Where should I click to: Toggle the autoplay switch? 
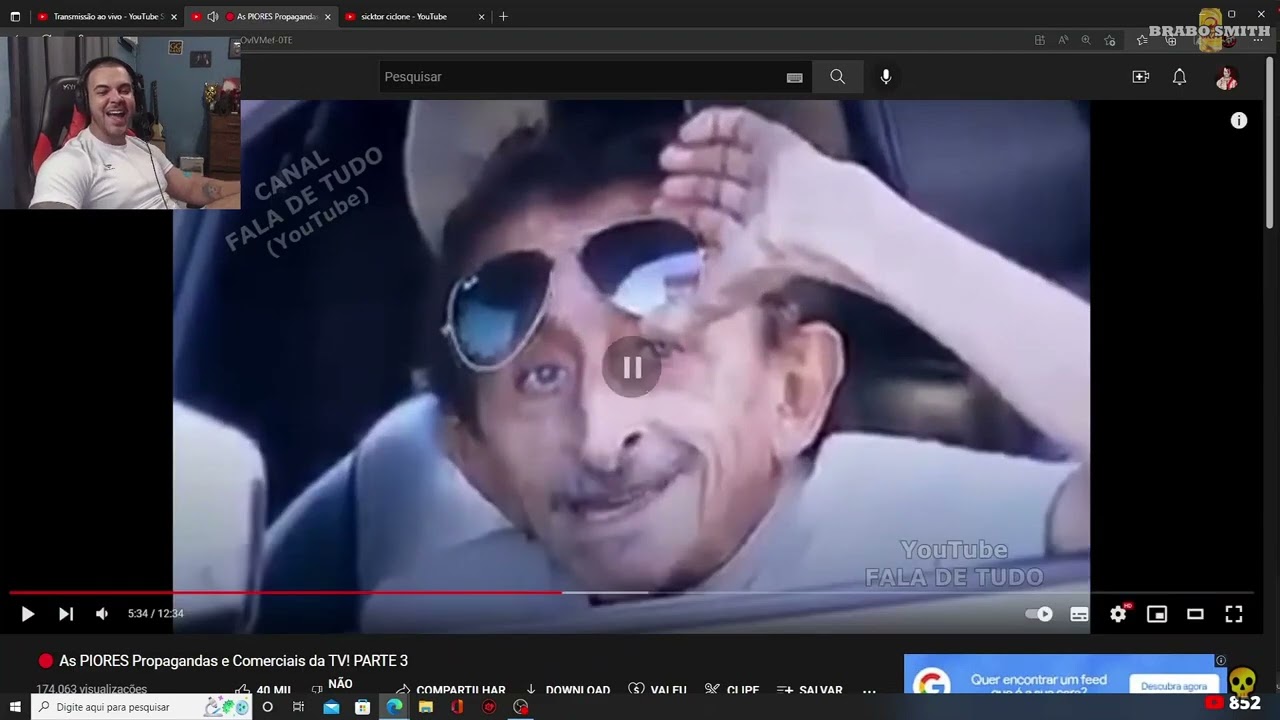point(1040,614)
